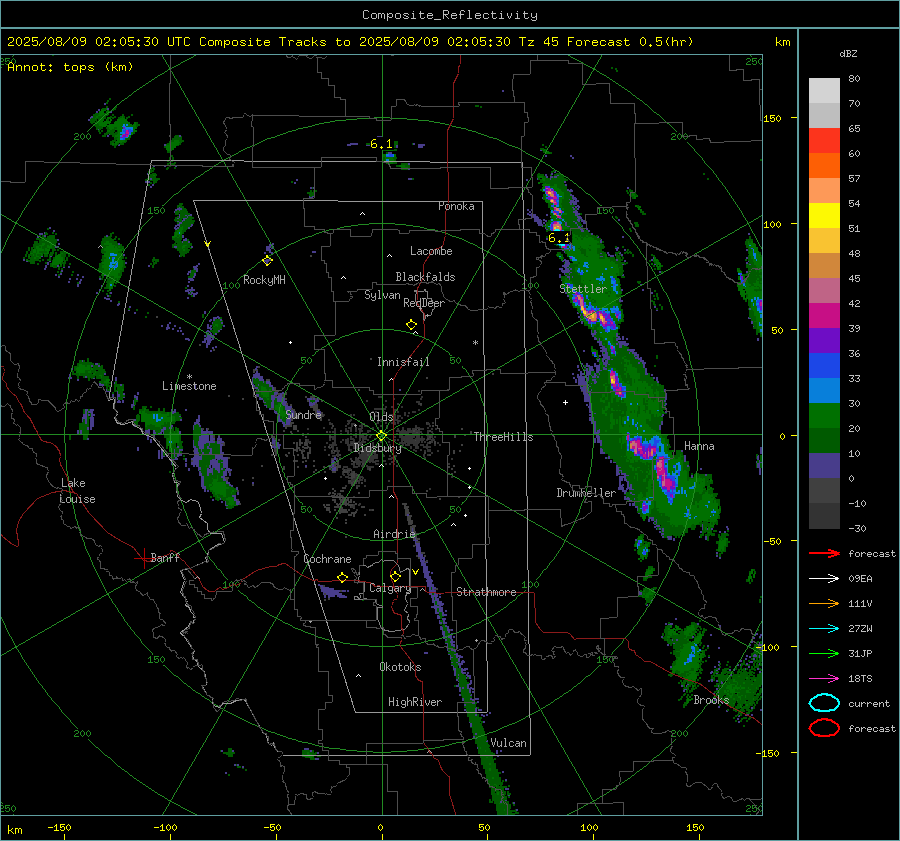Click the red forecast ellipse legend symbol

pos(824,728)
